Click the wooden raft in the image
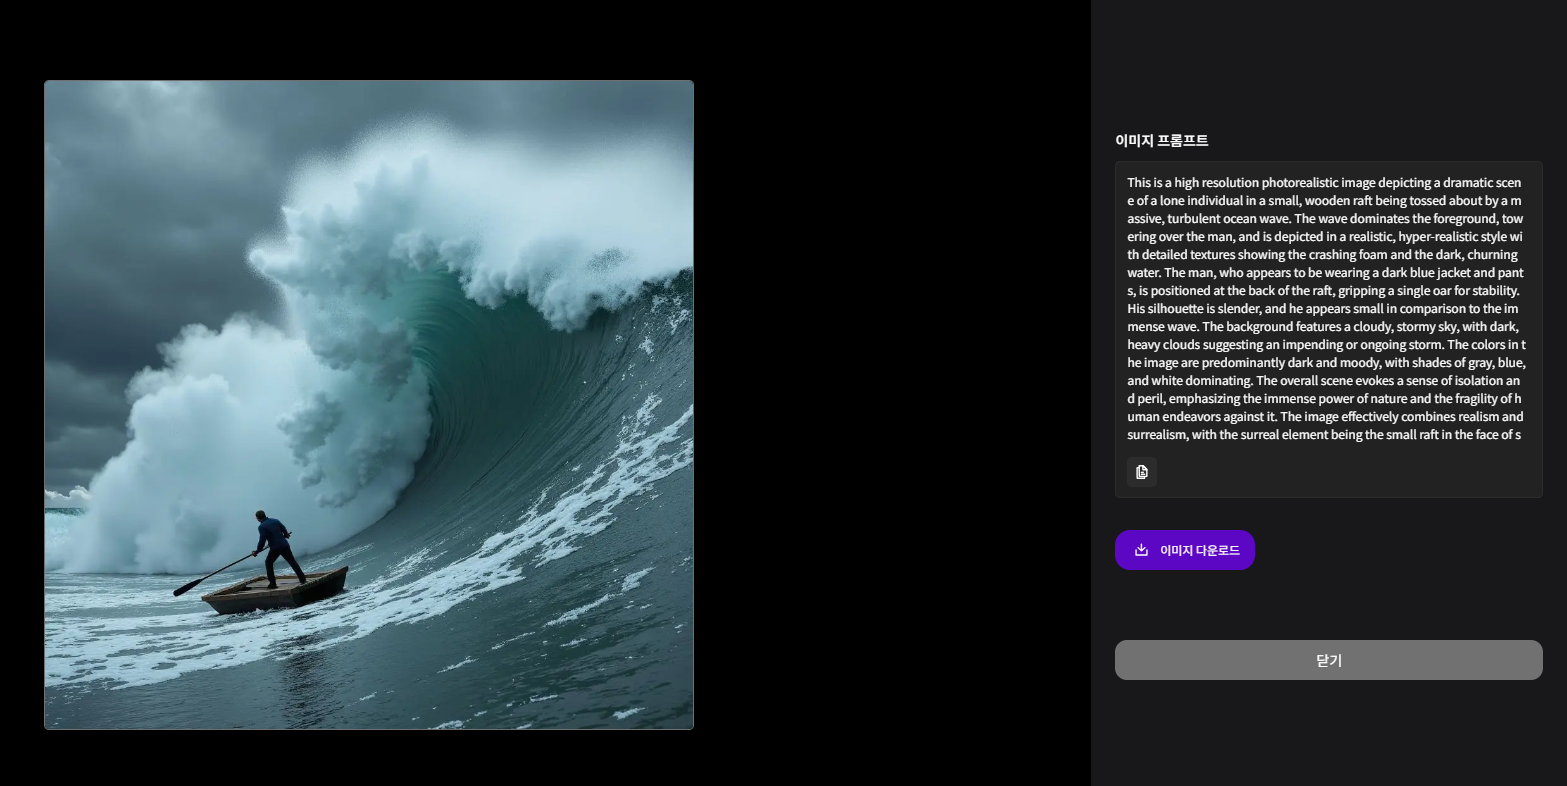The width and height of the screenshot is (1567, 786). (275, 590)
